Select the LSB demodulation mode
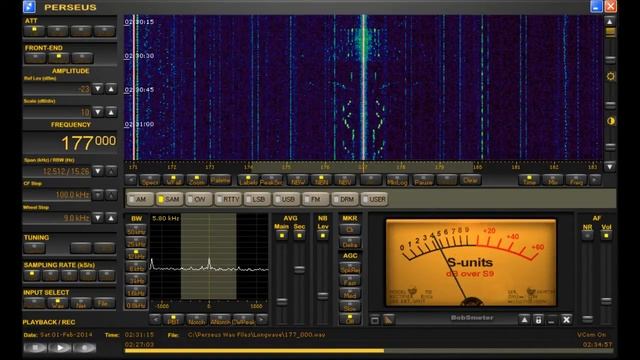The height and width of the screenshot is (360, 640). tap(258, 199)
